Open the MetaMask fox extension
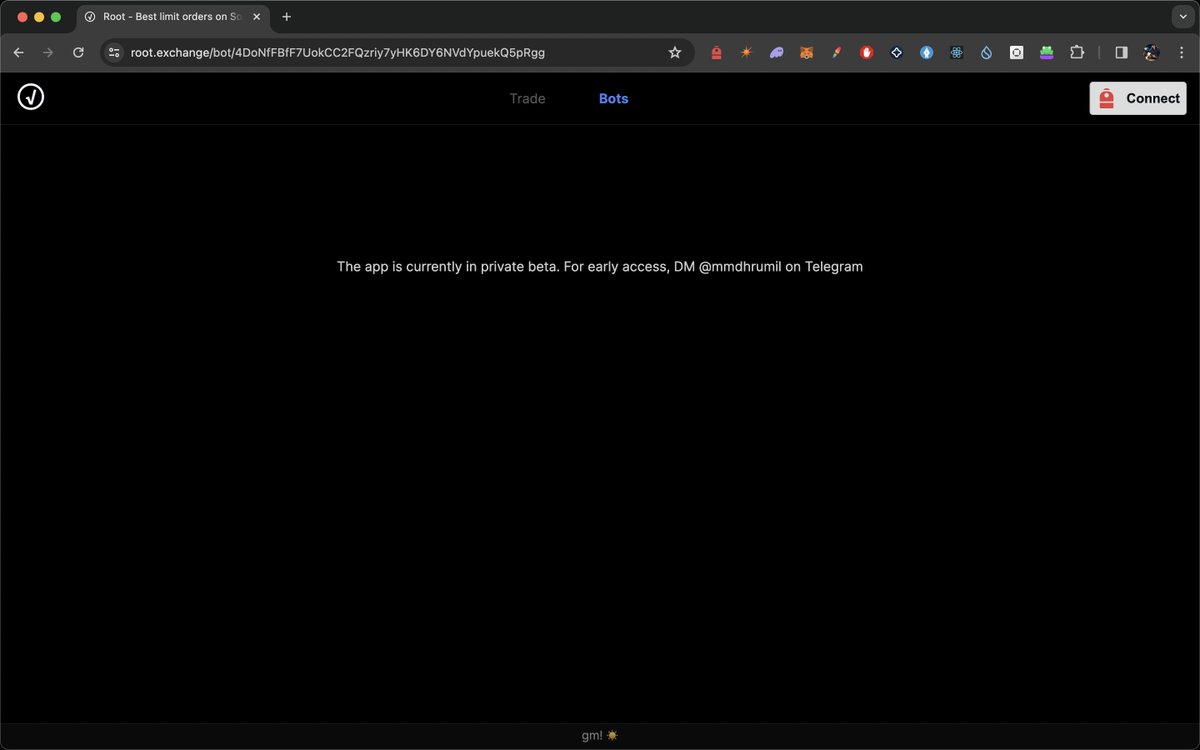The width and height of the screenshot is (1200, 750). click(x=806, y=53)
